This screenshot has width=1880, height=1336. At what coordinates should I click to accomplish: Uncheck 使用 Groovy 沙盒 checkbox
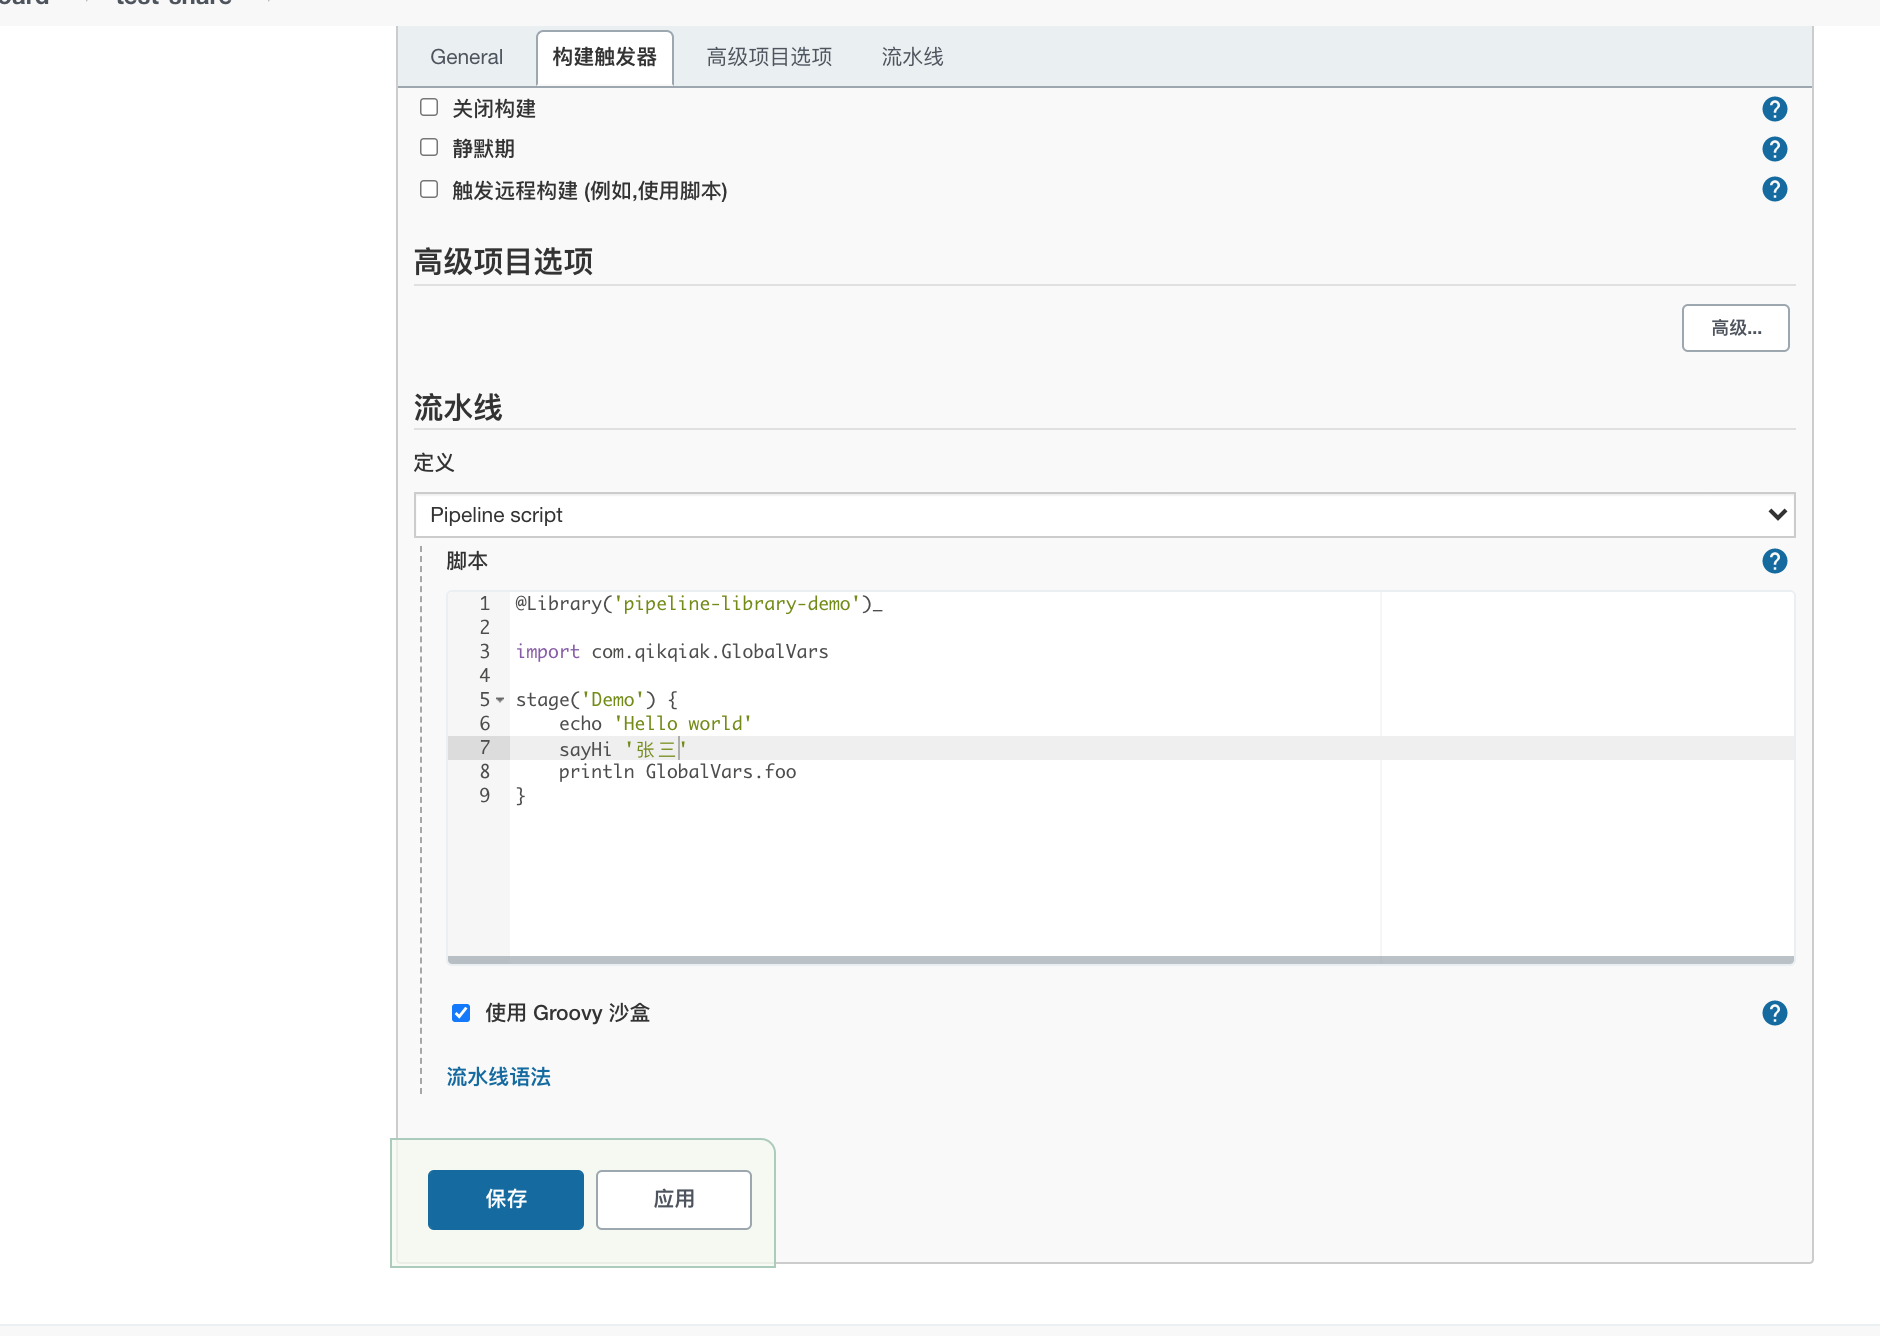461,1013
